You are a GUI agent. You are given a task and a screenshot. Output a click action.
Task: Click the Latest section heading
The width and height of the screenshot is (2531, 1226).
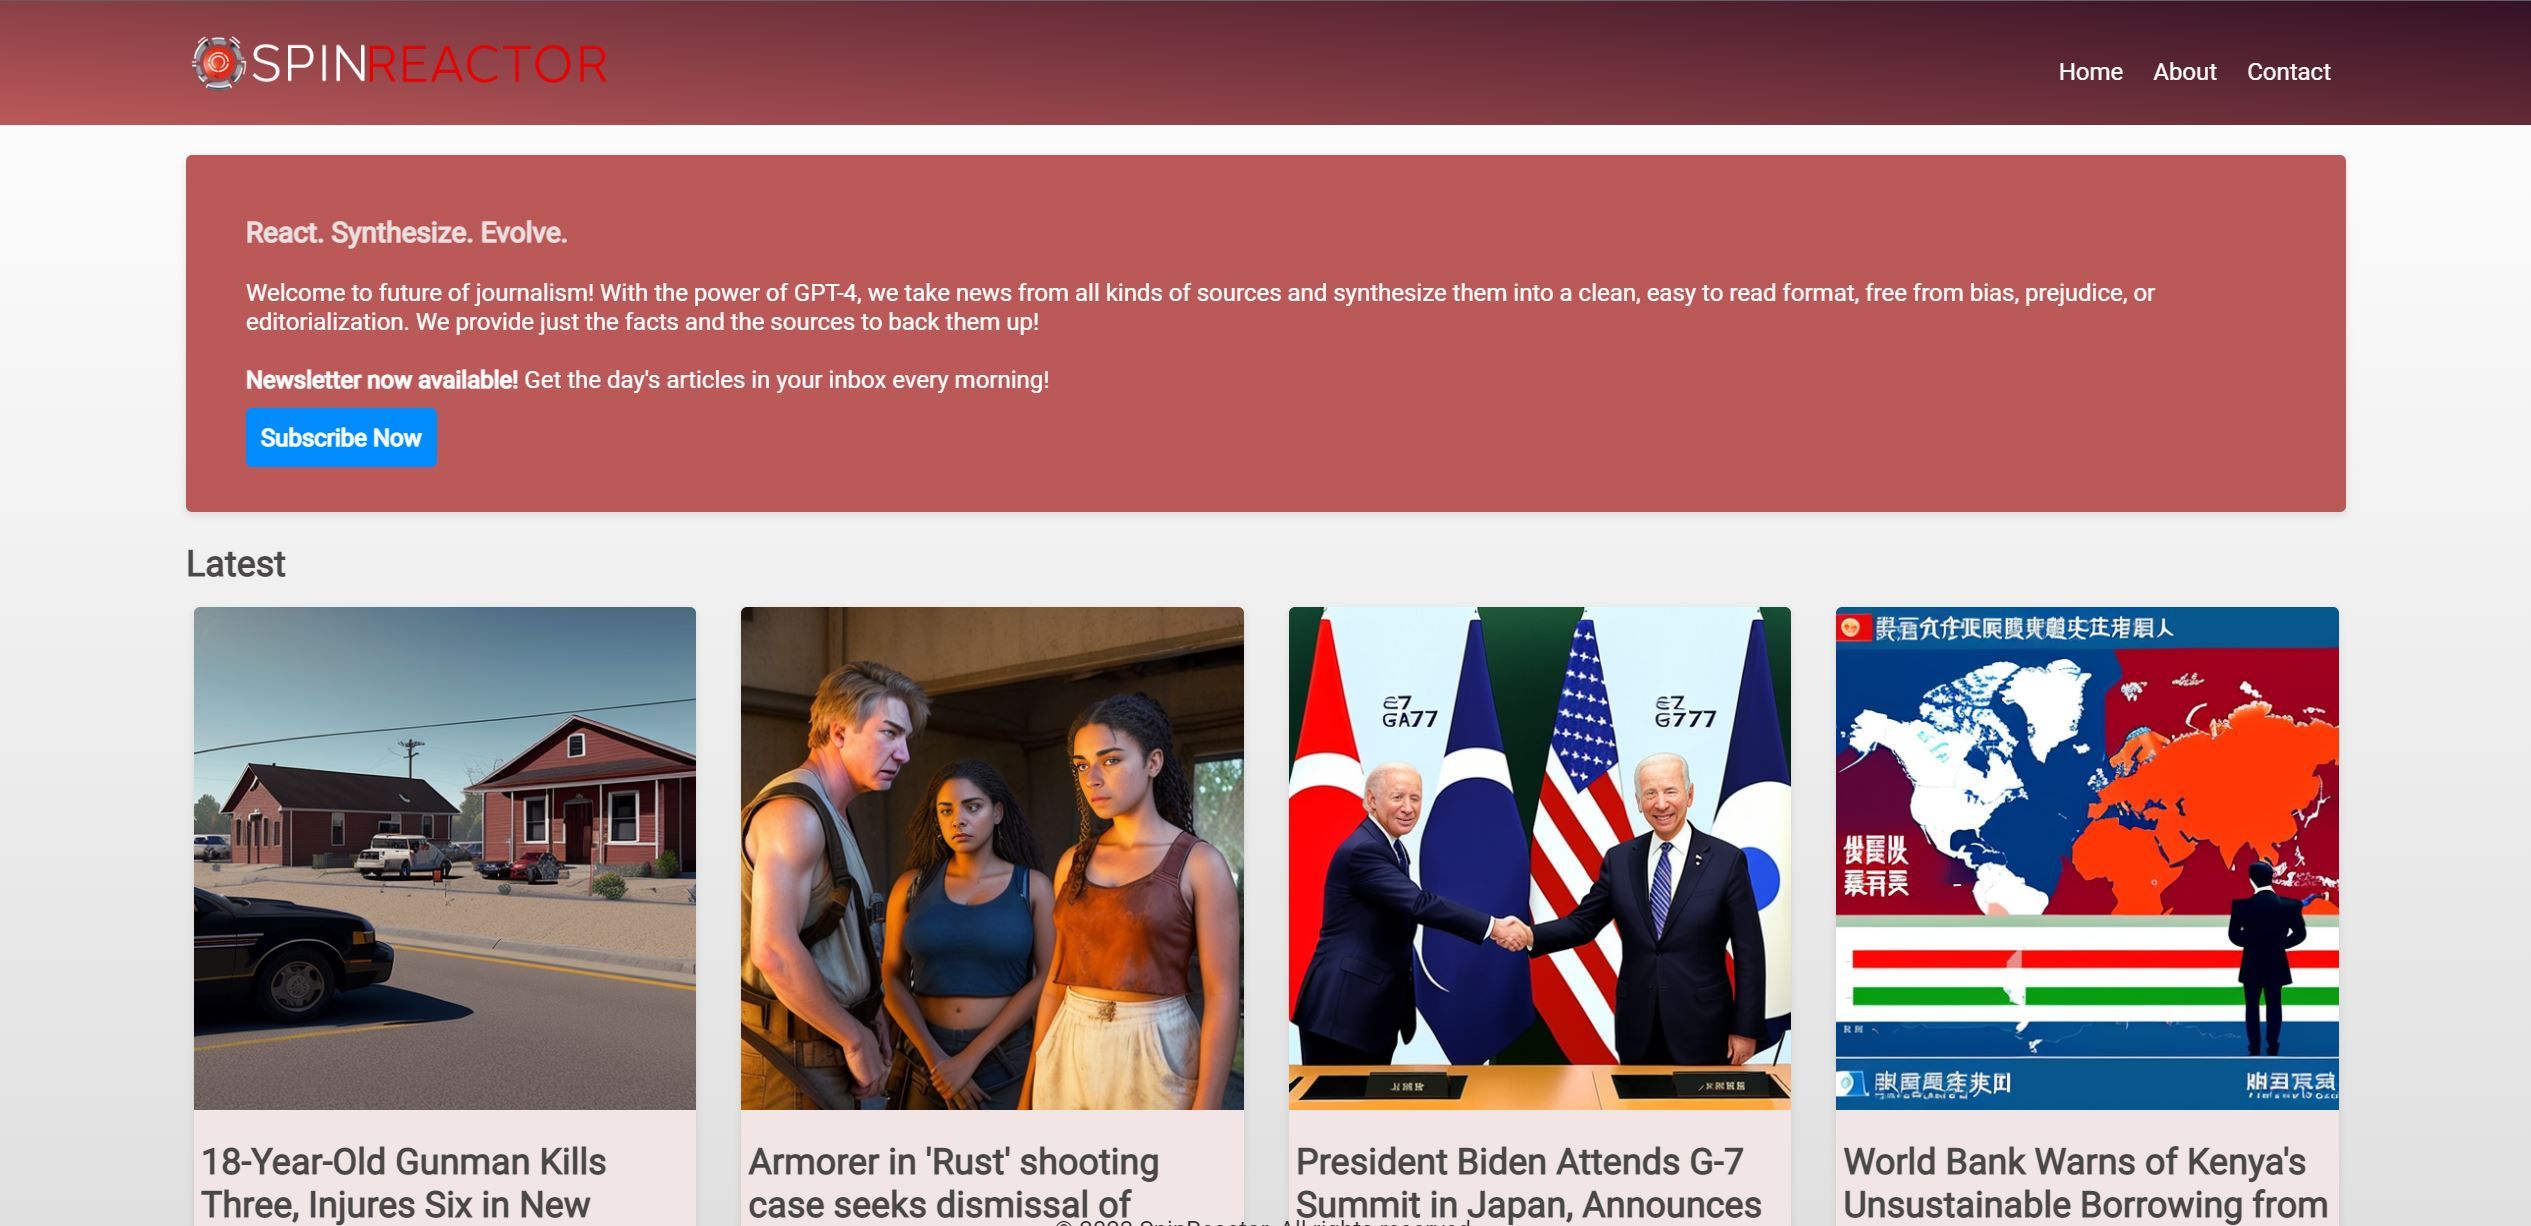click(235, 564)
